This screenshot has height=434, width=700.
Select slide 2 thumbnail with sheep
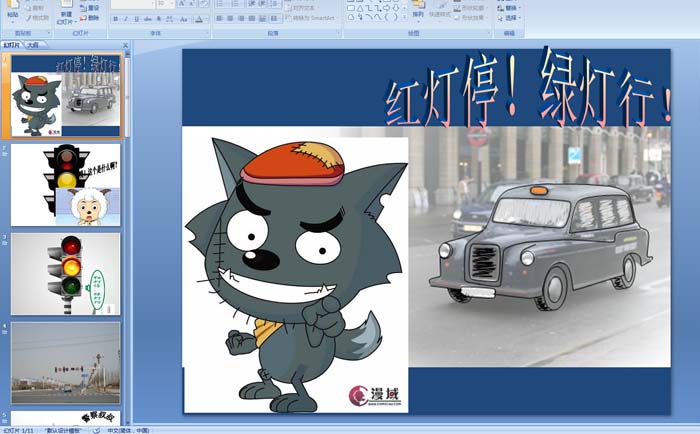point(65,185)
